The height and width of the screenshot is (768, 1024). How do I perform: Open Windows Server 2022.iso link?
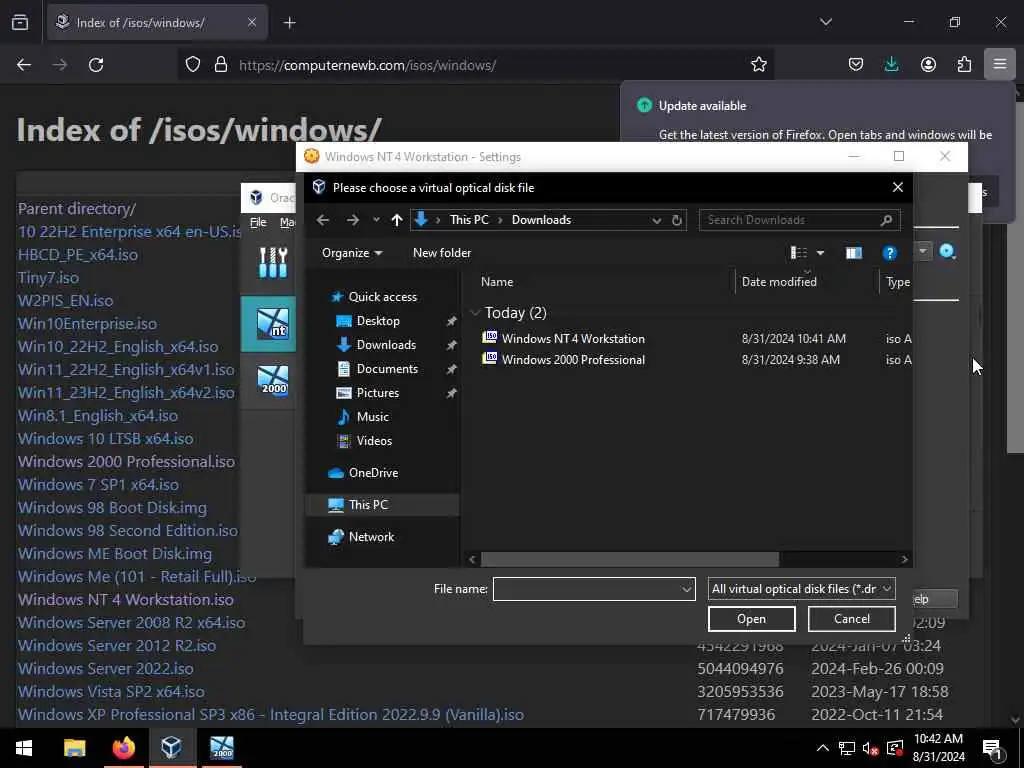tap(105, 668)
